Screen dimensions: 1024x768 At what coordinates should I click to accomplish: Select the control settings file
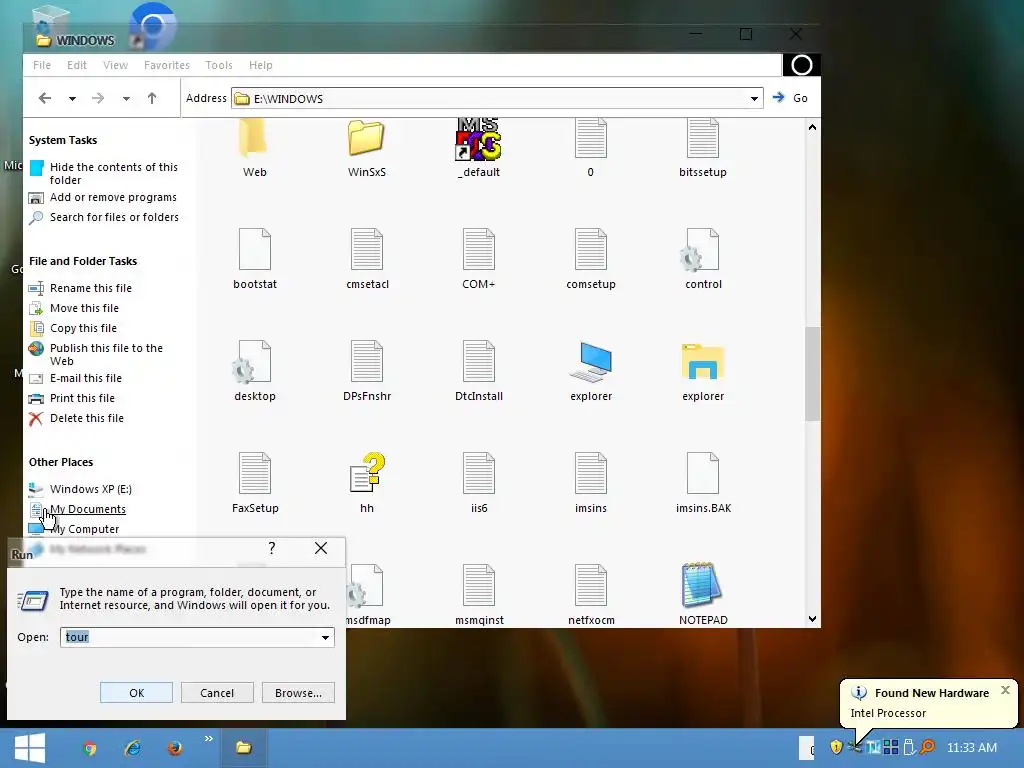(703, 259)
